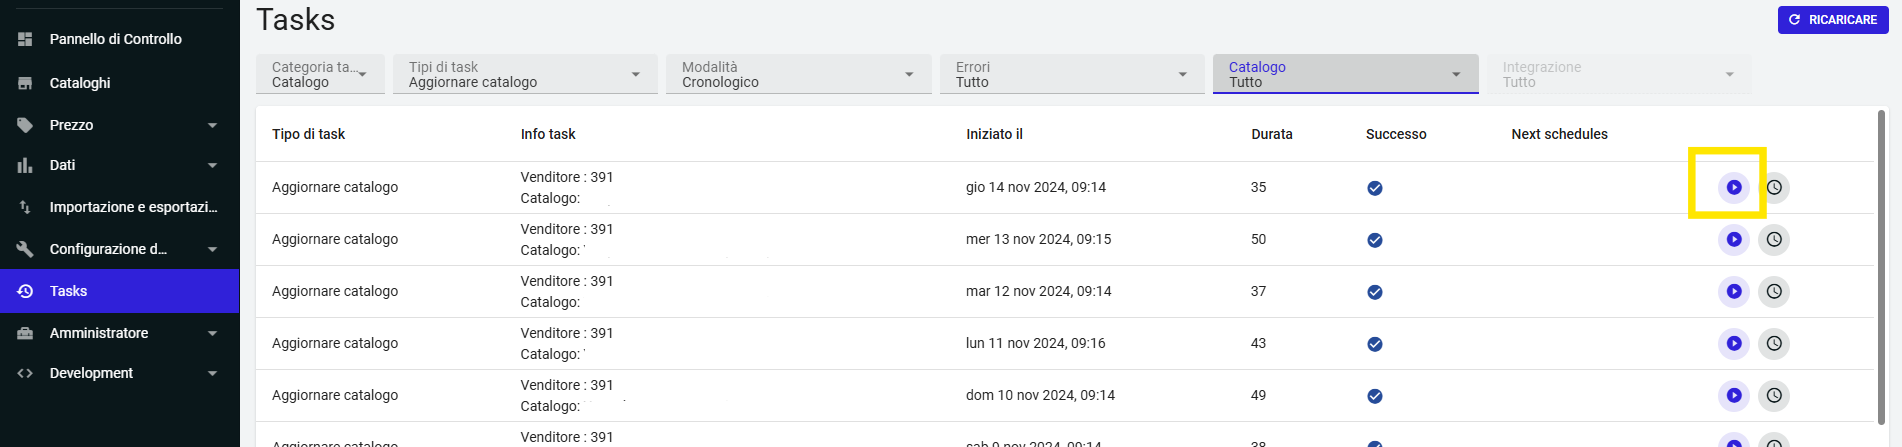Open schedule clock for mer 13 nov task
The image size is (1902, 447).
pos(1774,239)
